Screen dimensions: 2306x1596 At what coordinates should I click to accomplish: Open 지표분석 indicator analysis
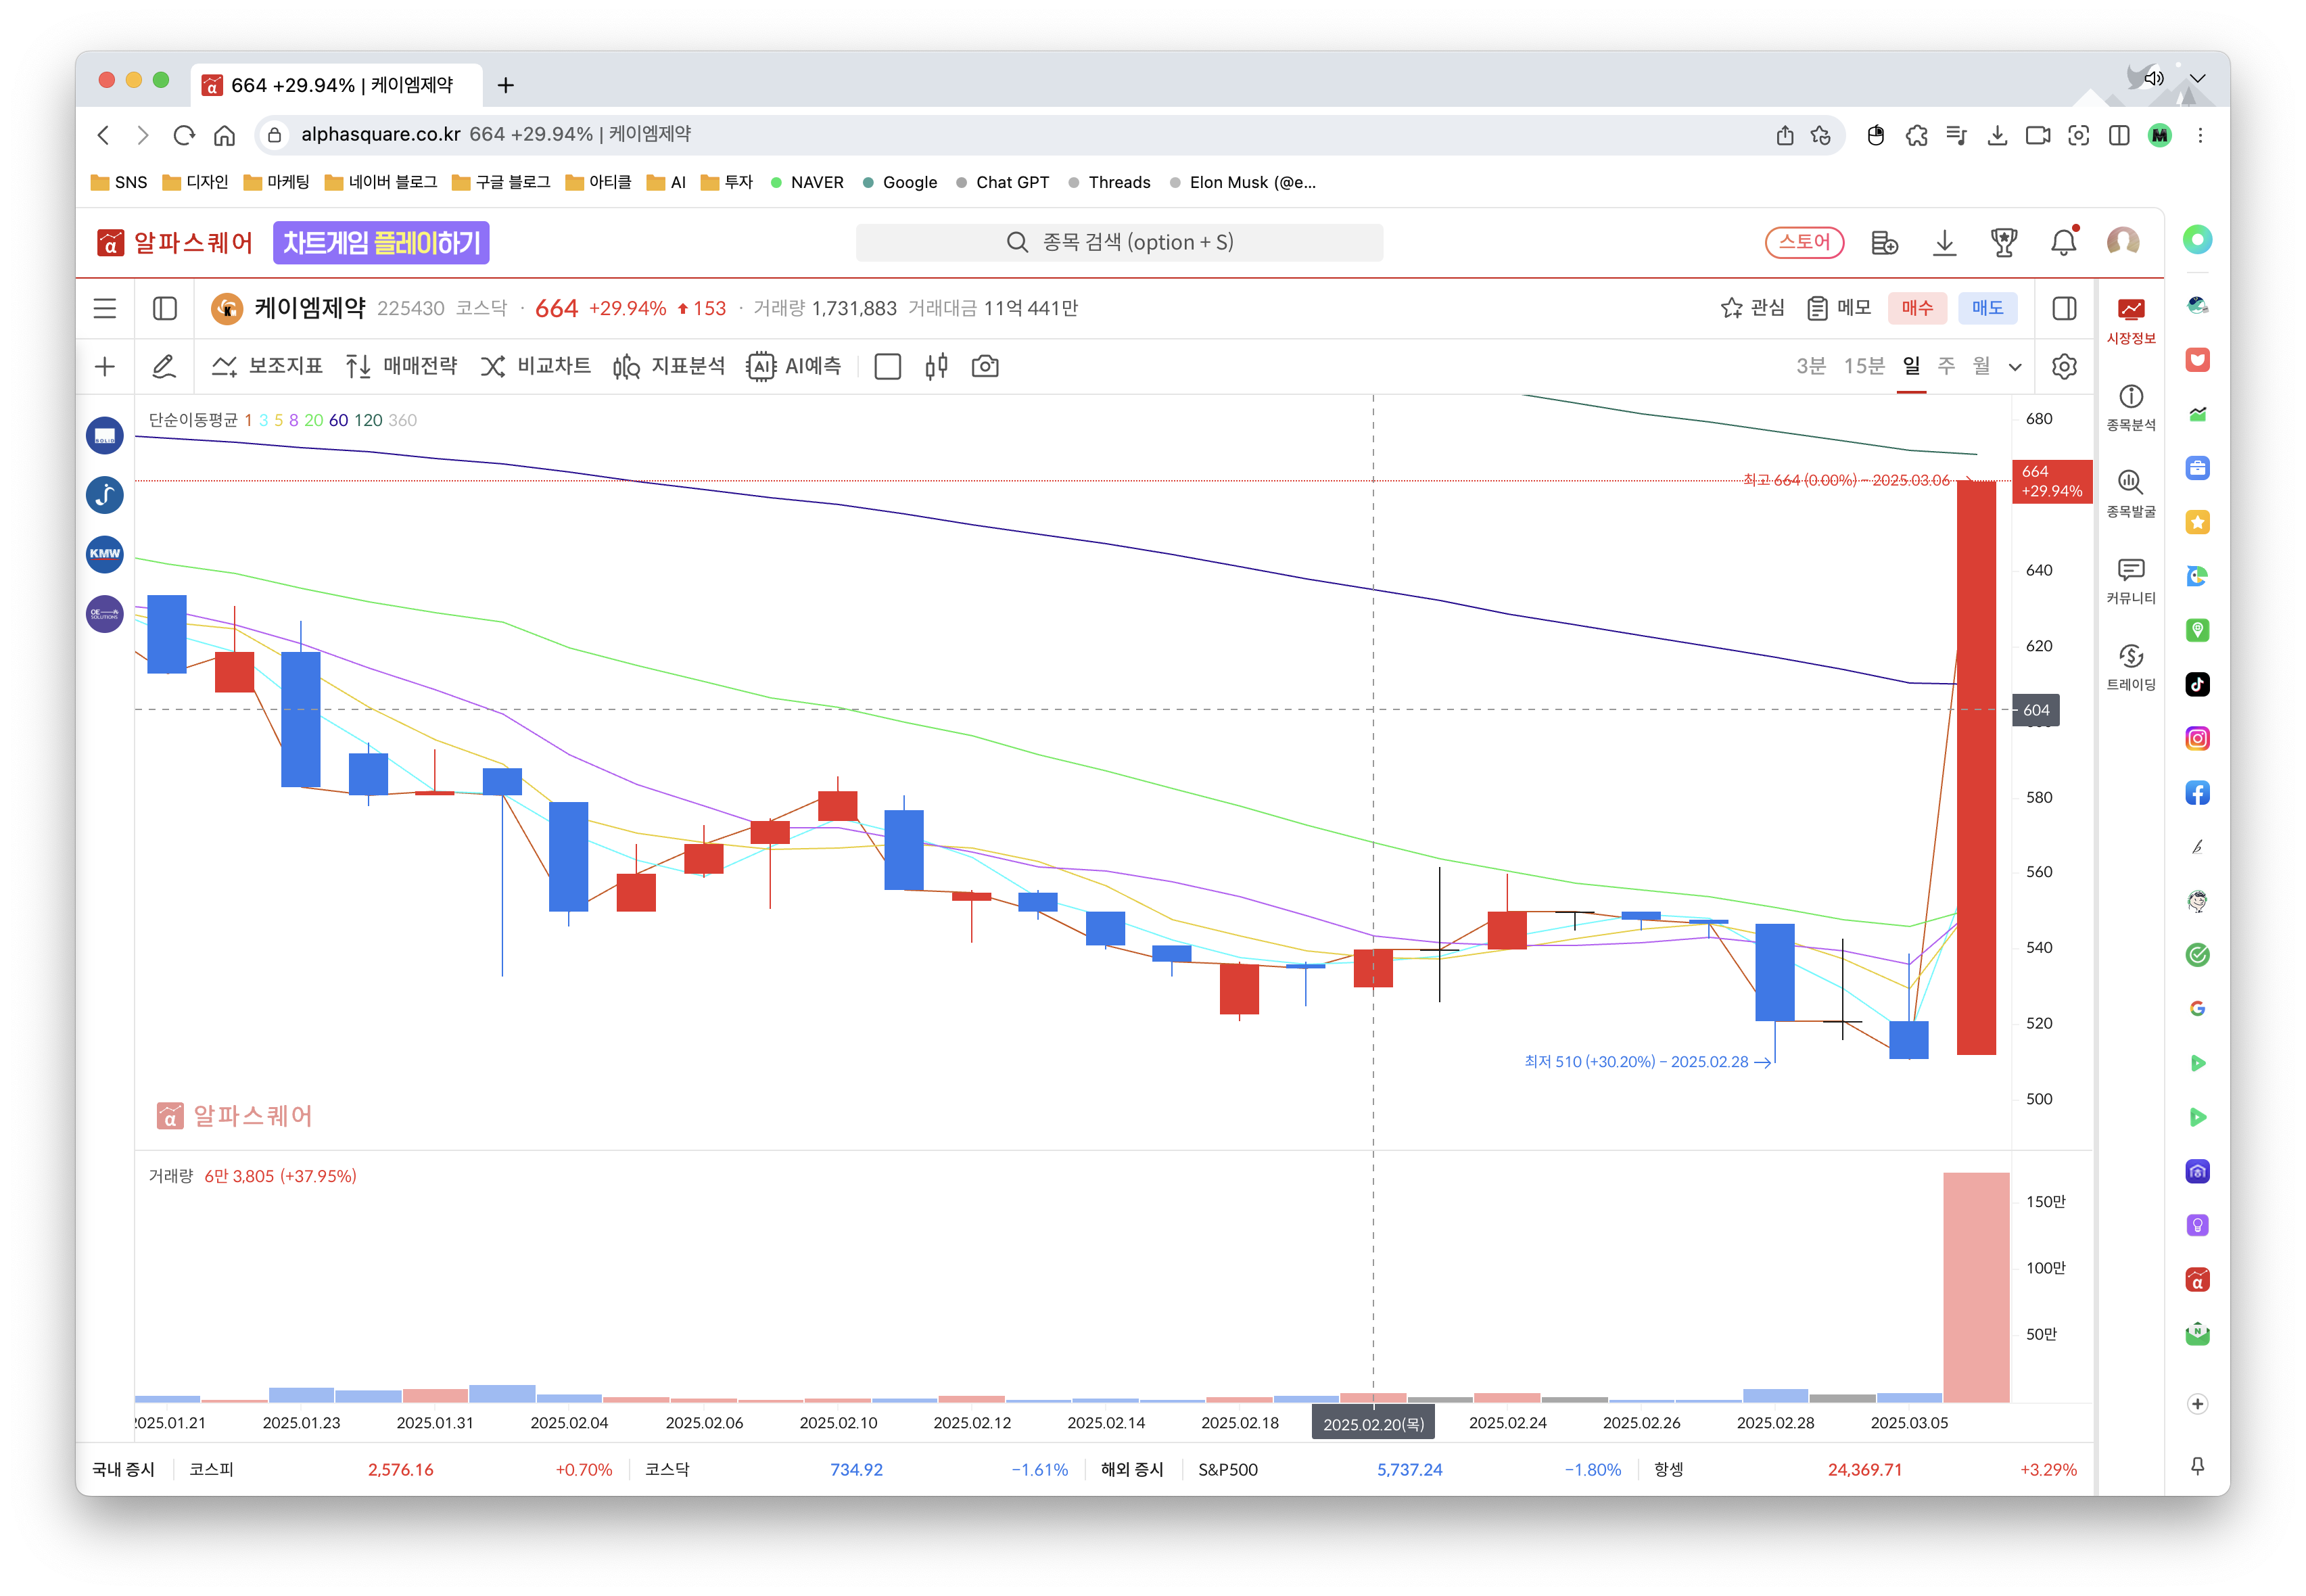click(x=669, y=367)
